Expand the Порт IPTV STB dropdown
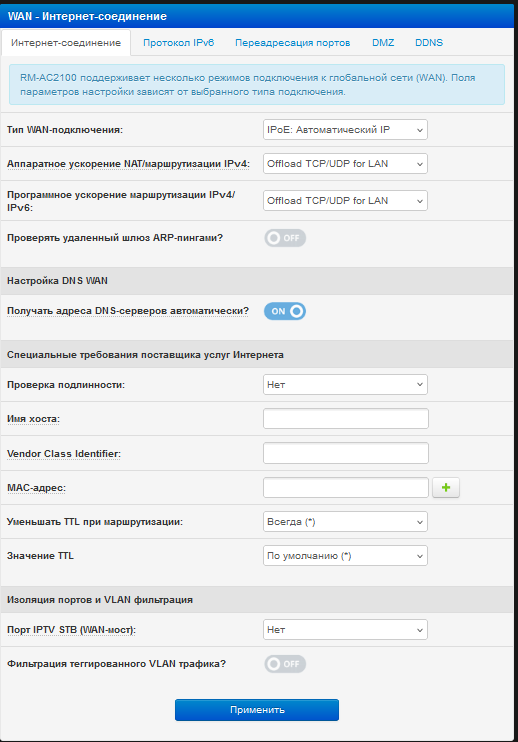The height and width of the screenshot is (742, 518). [345, 630]
